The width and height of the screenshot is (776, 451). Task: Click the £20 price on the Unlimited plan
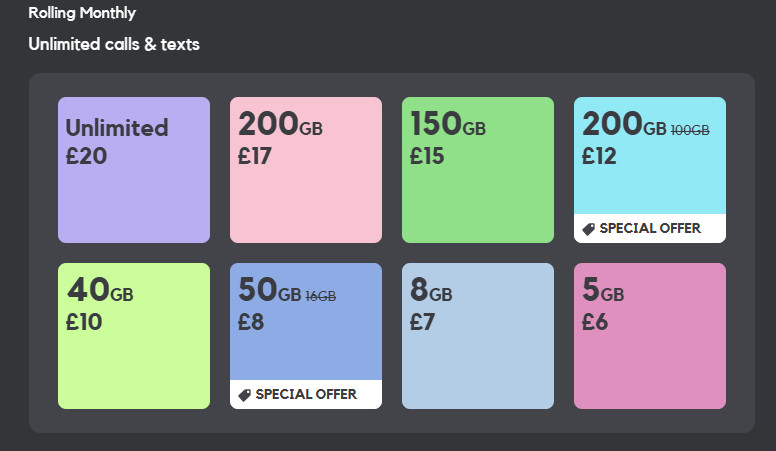point(86,156)
